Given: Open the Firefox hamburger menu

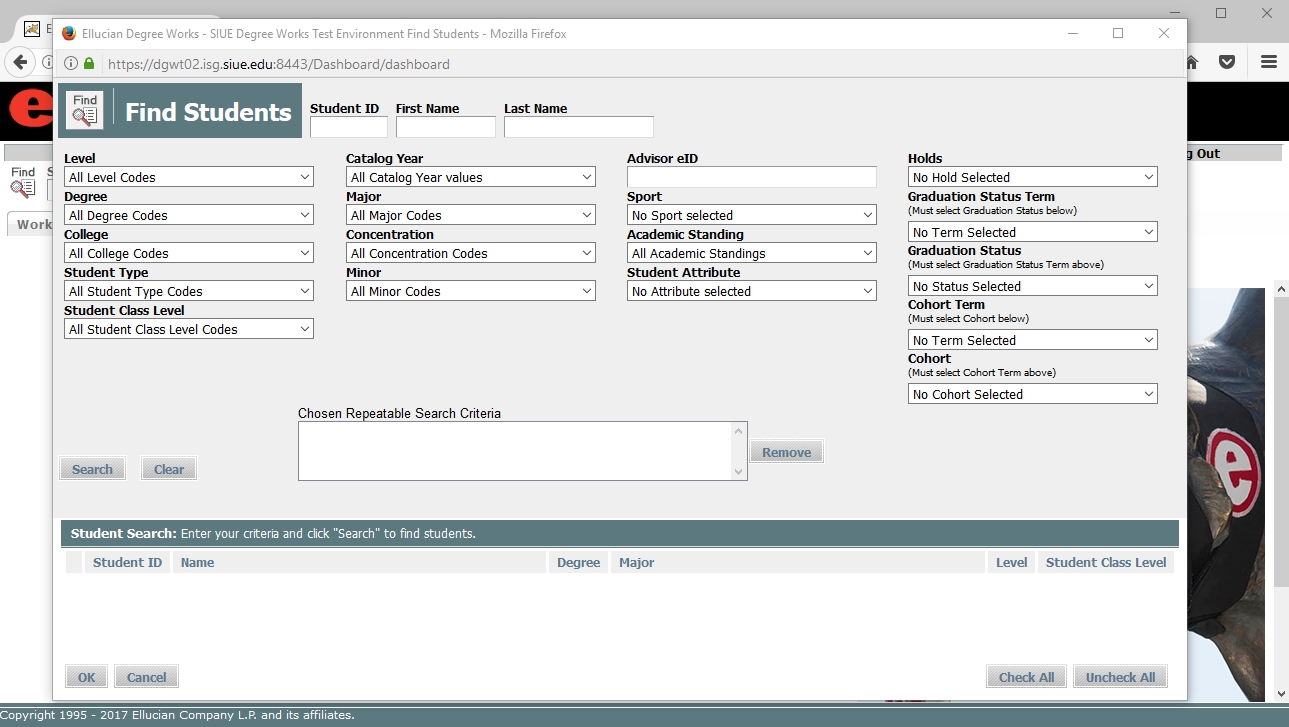Looking at the screenshot, I should (x=1268, y=62).
